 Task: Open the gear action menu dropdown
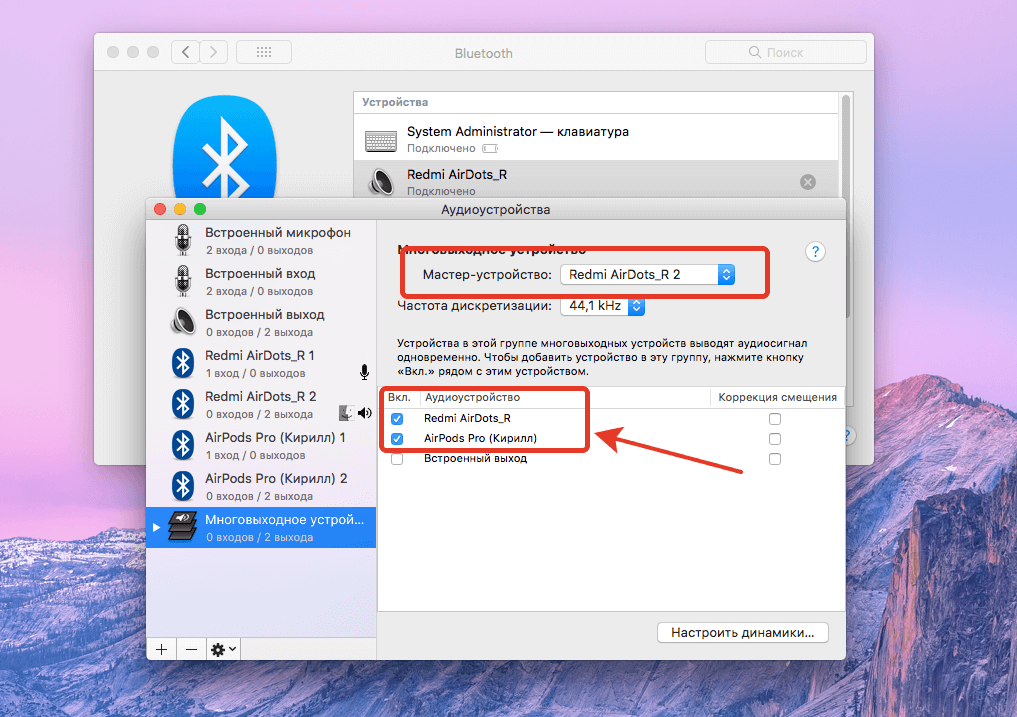click(223, 649)
